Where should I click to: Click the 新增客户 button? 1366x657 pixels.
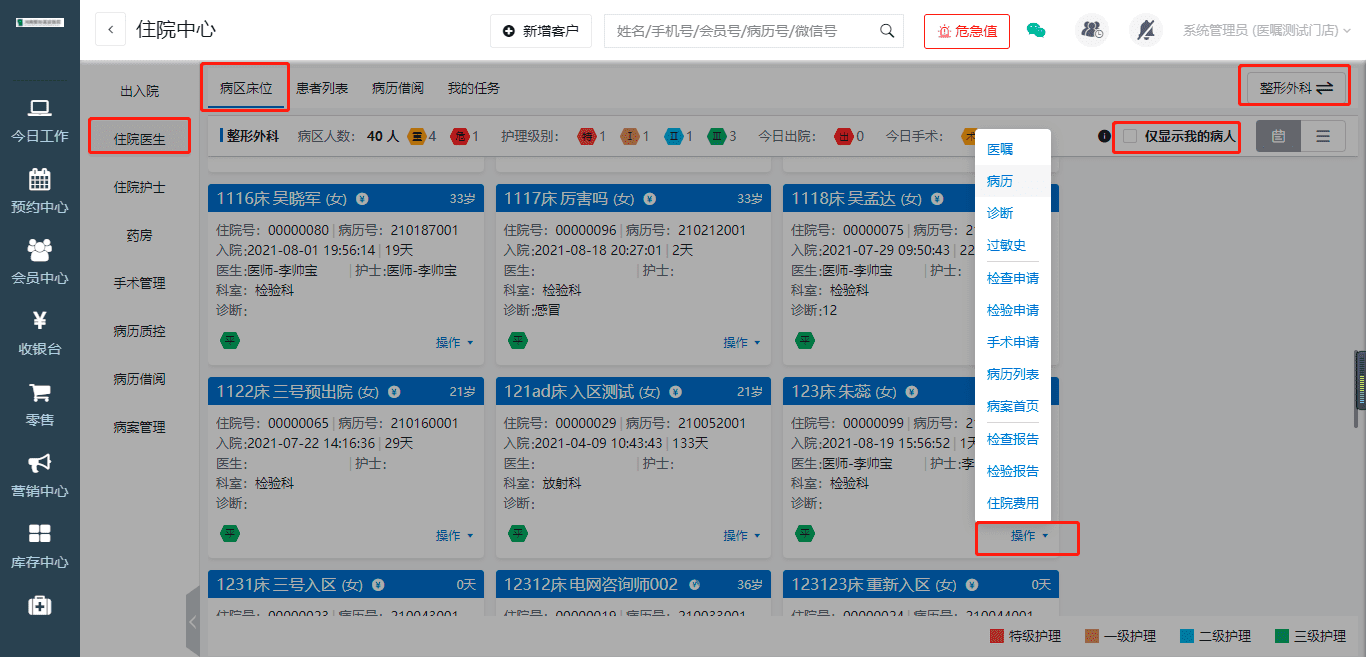(x=541, y=31)
